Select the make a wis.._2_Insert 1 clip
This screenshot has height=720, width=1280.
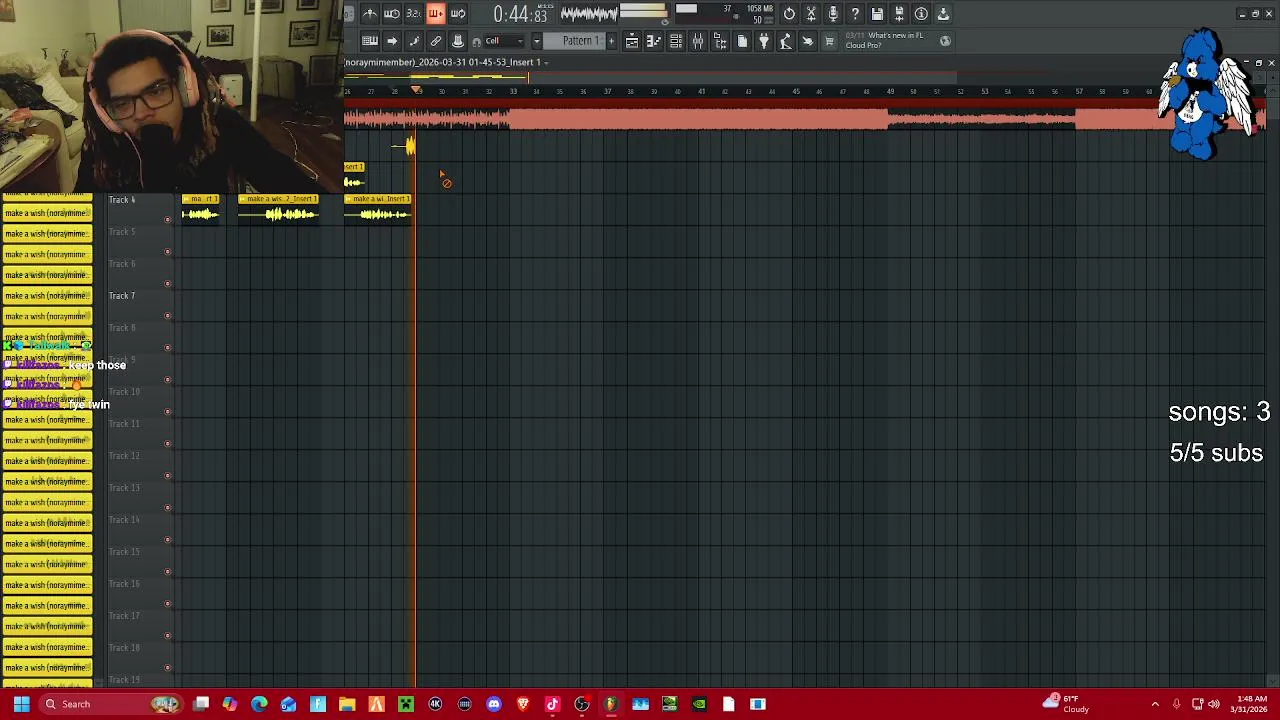tap(279, 208)
